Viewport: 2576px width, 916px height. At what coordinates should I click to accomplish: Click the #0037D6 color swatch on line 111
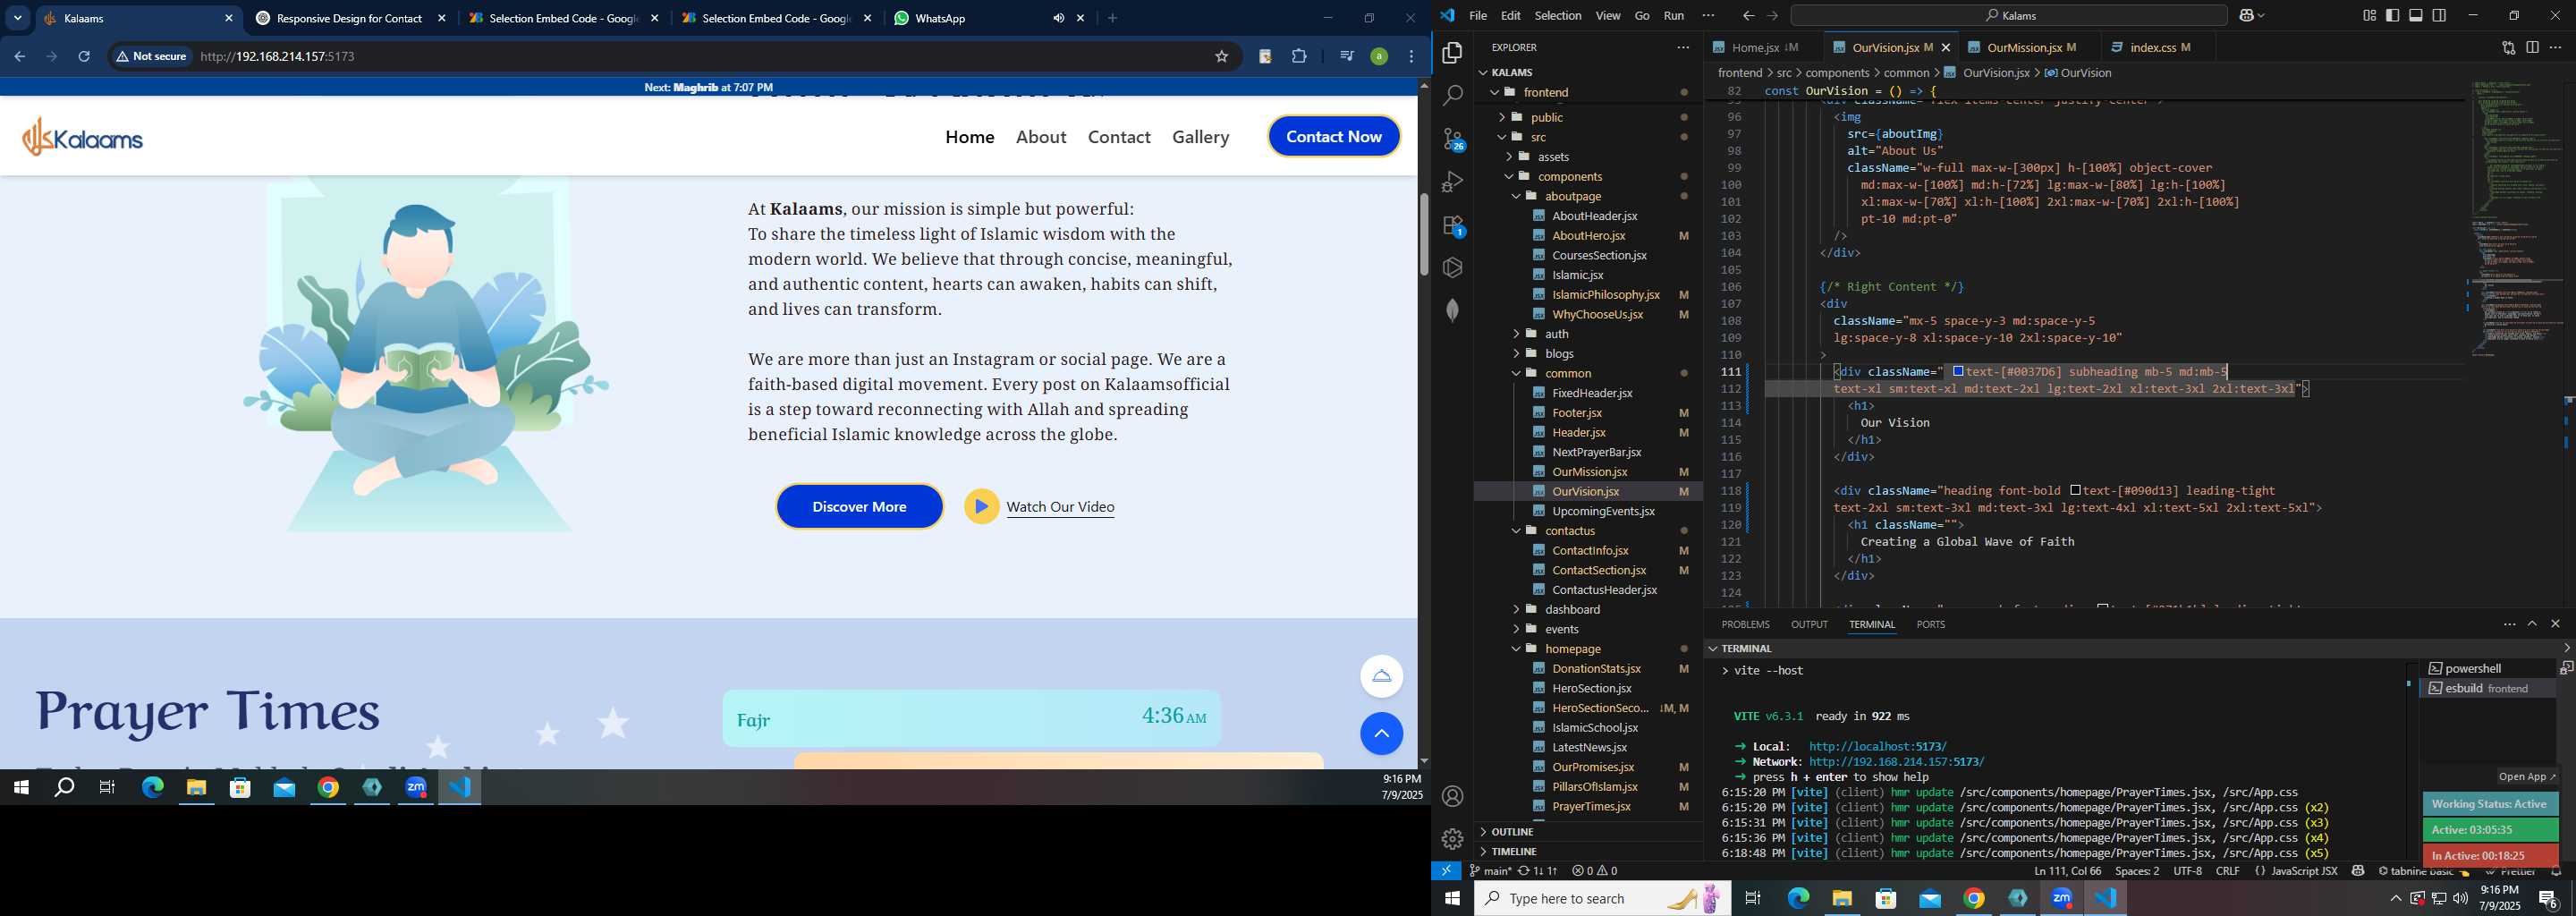1958,372
